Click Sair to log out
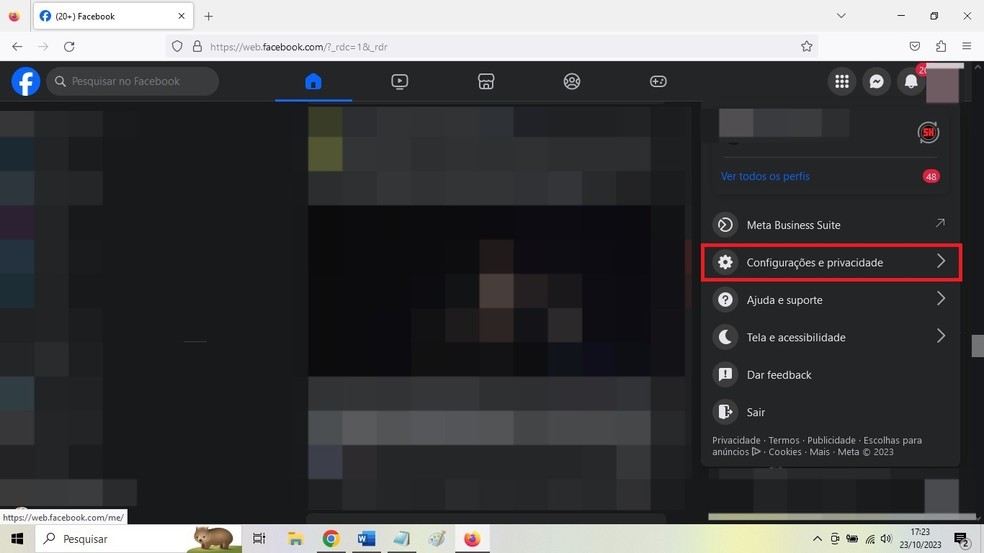The image size is (984, 553). (x=830, y=412)
